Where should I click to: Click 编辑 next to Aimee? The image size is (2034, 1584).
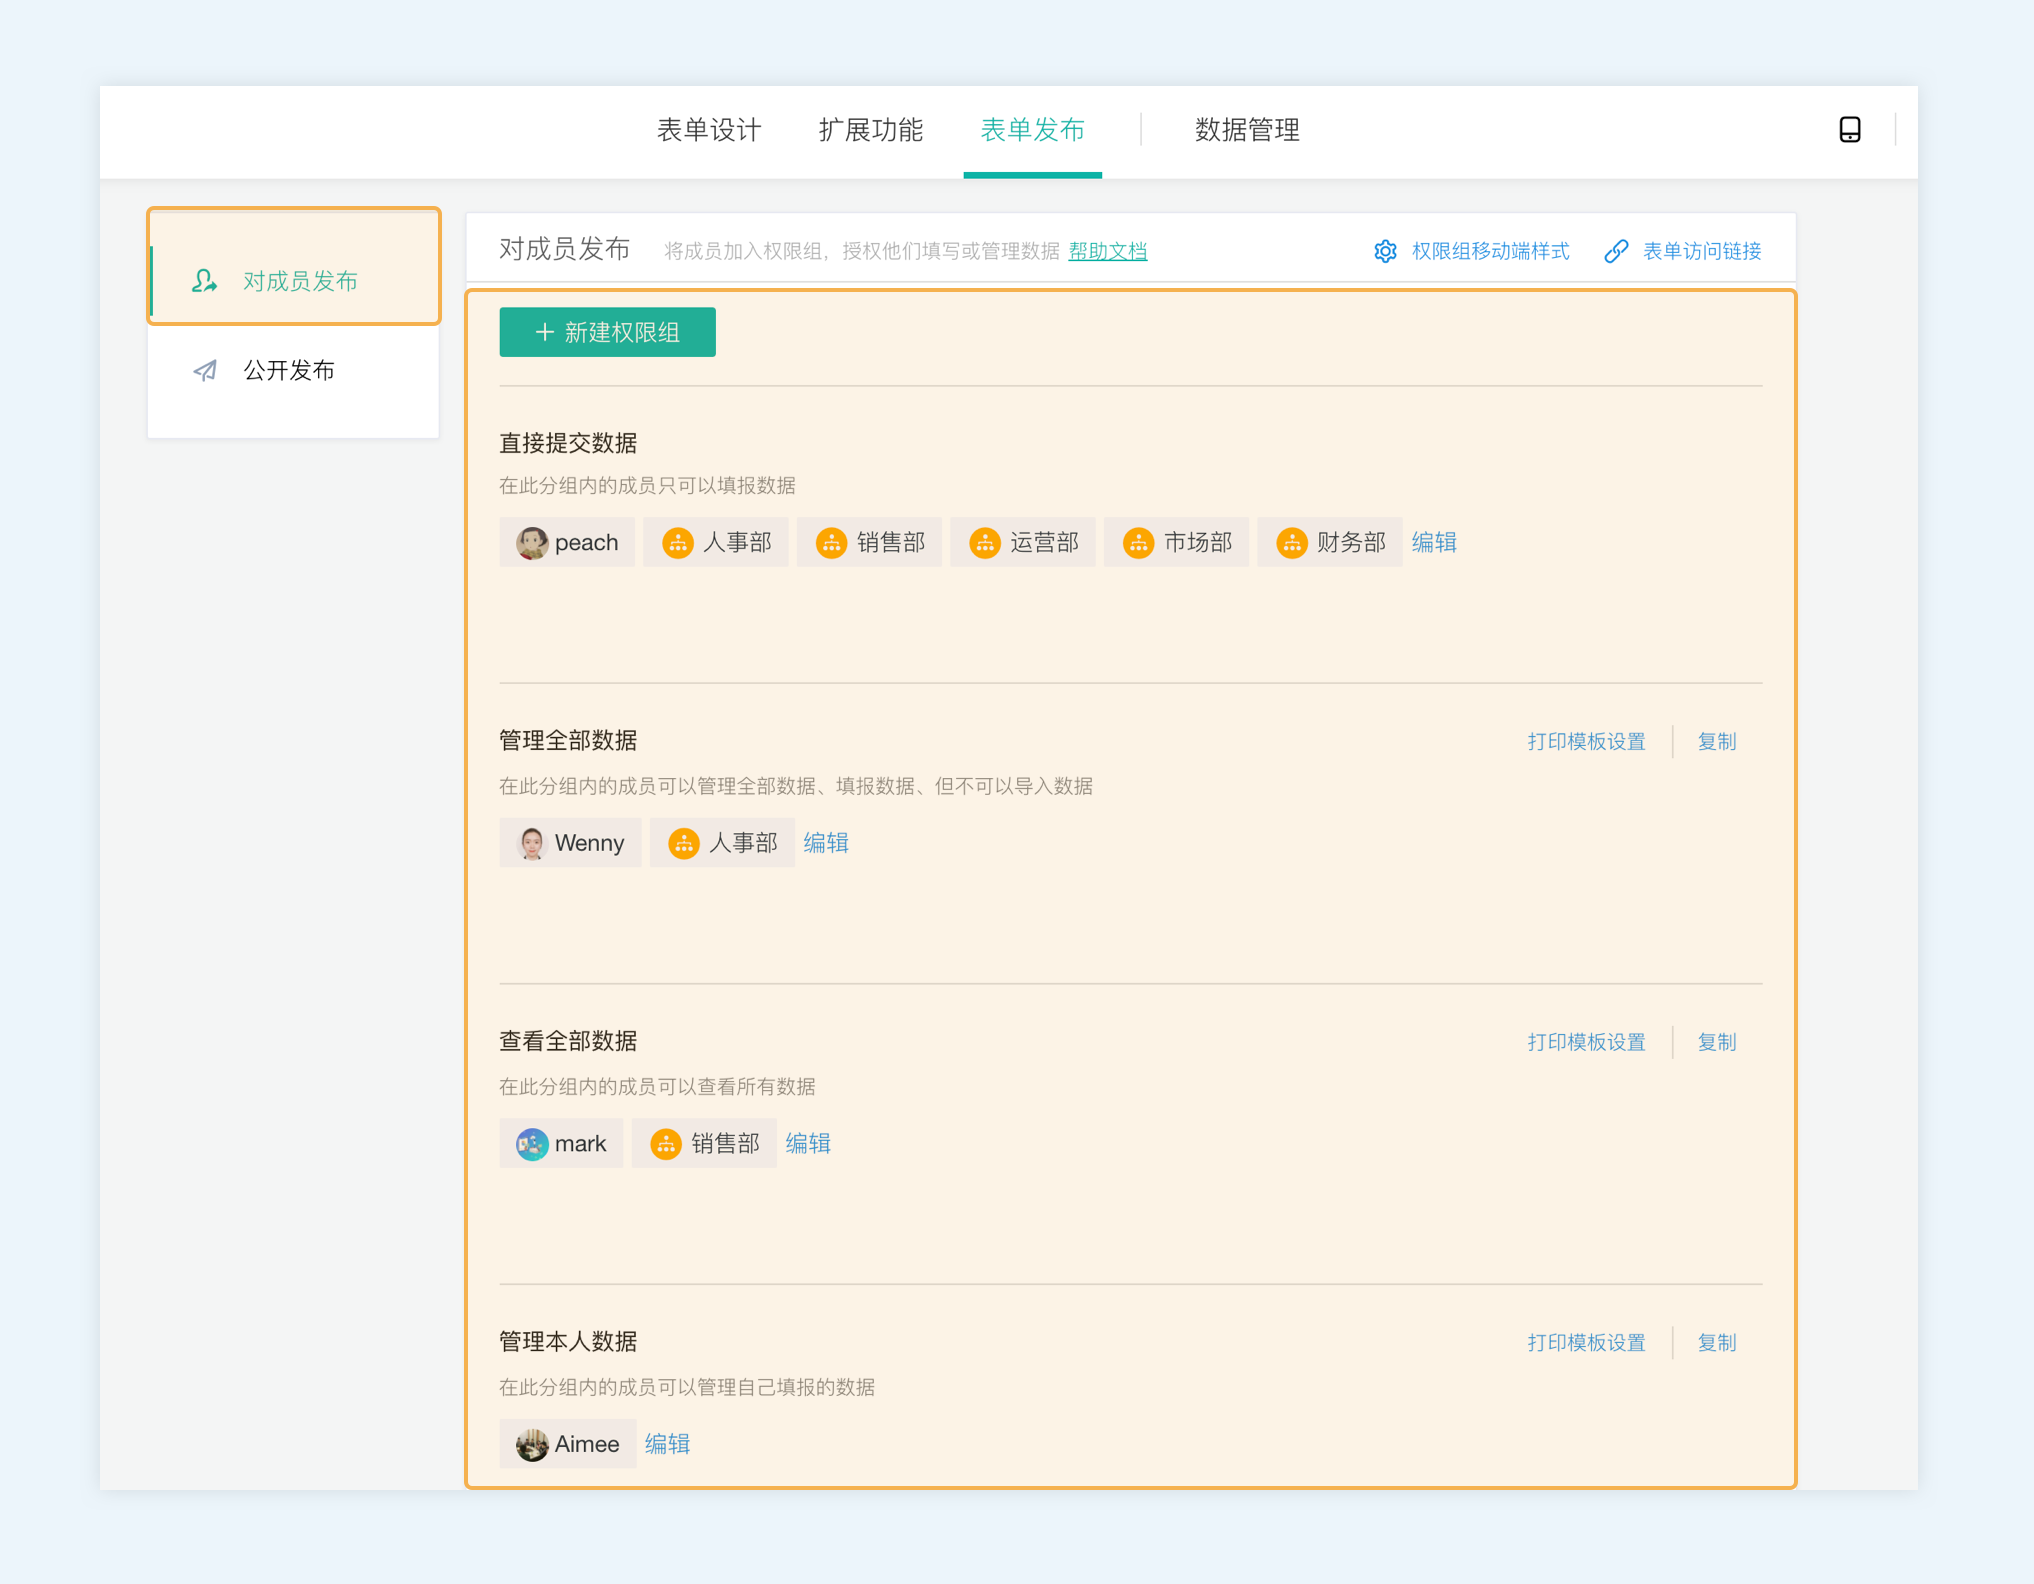tap(667, 1444)
